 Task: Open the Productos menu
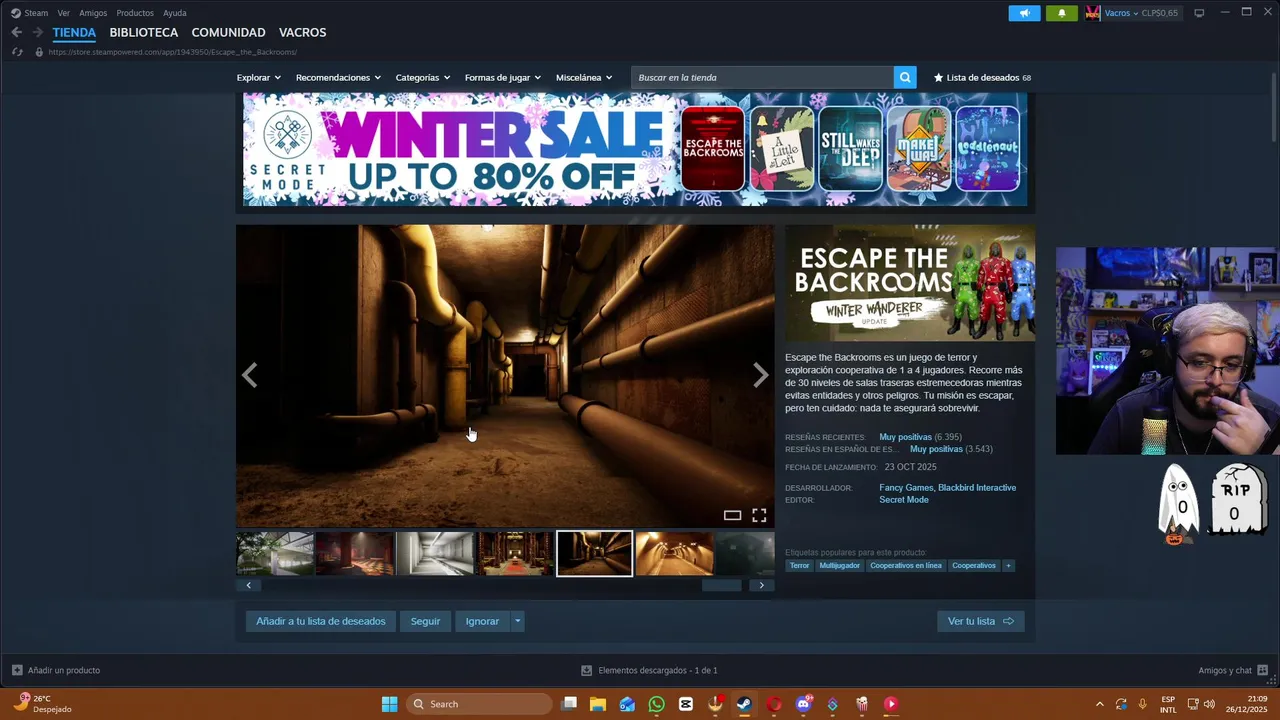click(135, 13)
